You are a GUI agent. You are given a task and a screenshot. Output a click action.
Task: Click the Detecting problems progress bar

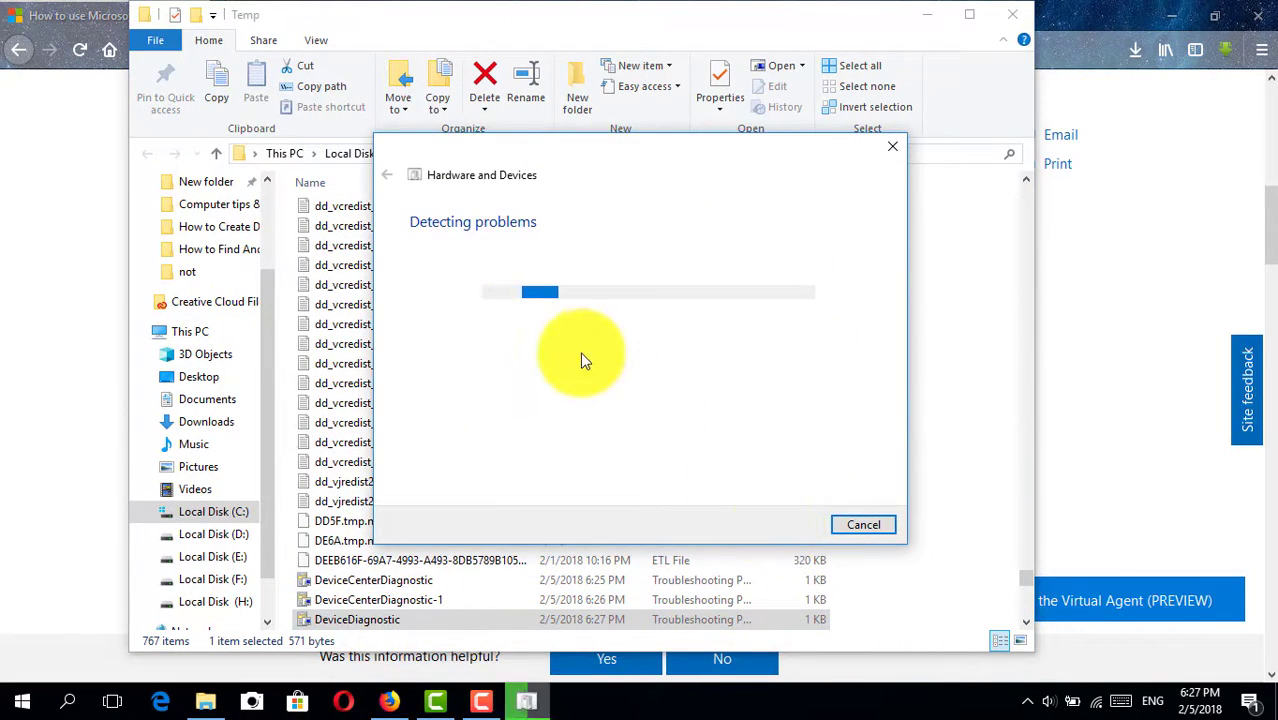(648, 292)
